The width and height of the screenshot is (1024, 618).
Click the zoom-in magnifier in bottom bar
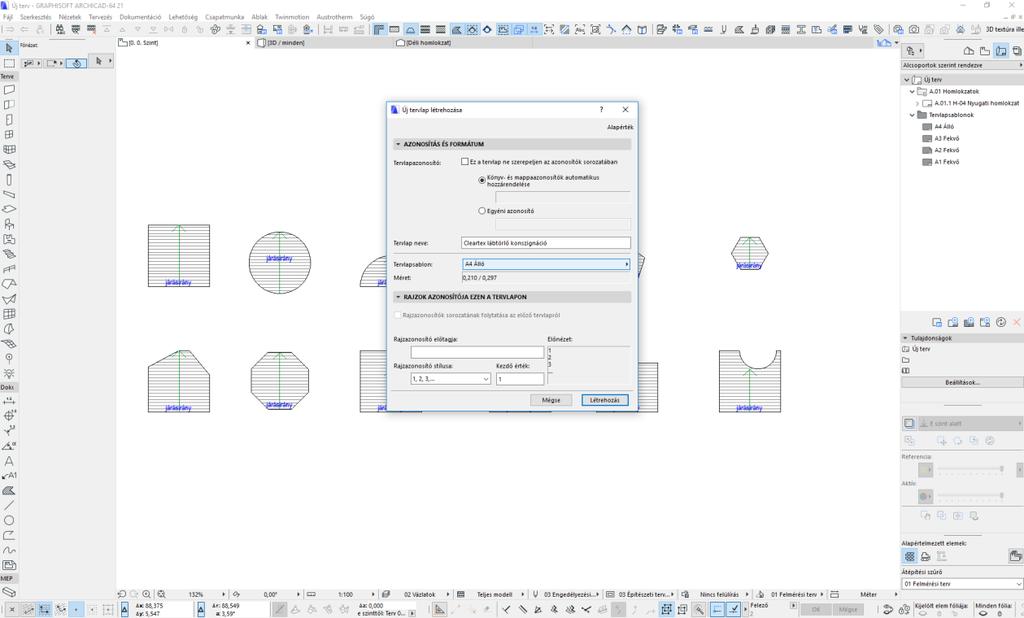146,594
